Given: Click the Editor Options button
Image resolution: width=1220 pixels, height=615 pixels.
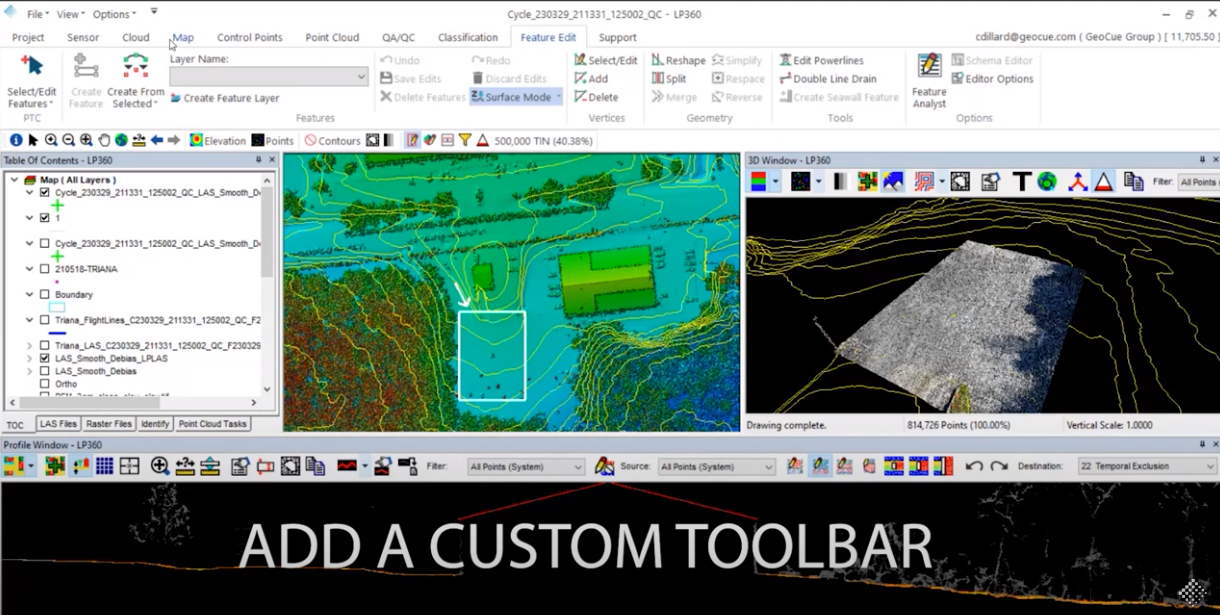Looking at the screenshot, I should 993,78.
